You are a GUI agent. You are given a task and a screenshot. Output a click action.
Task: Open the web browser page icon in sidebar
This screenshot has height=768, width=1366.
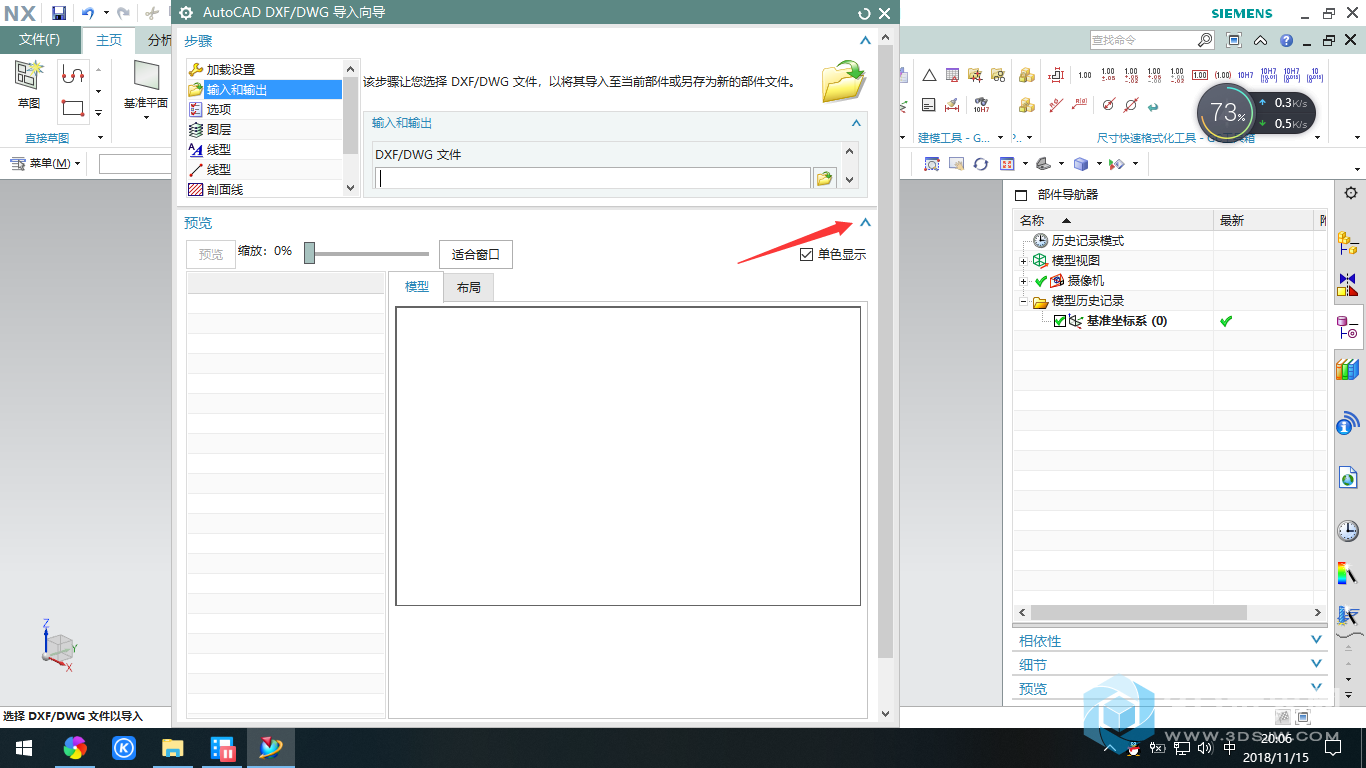[1348, 477]
